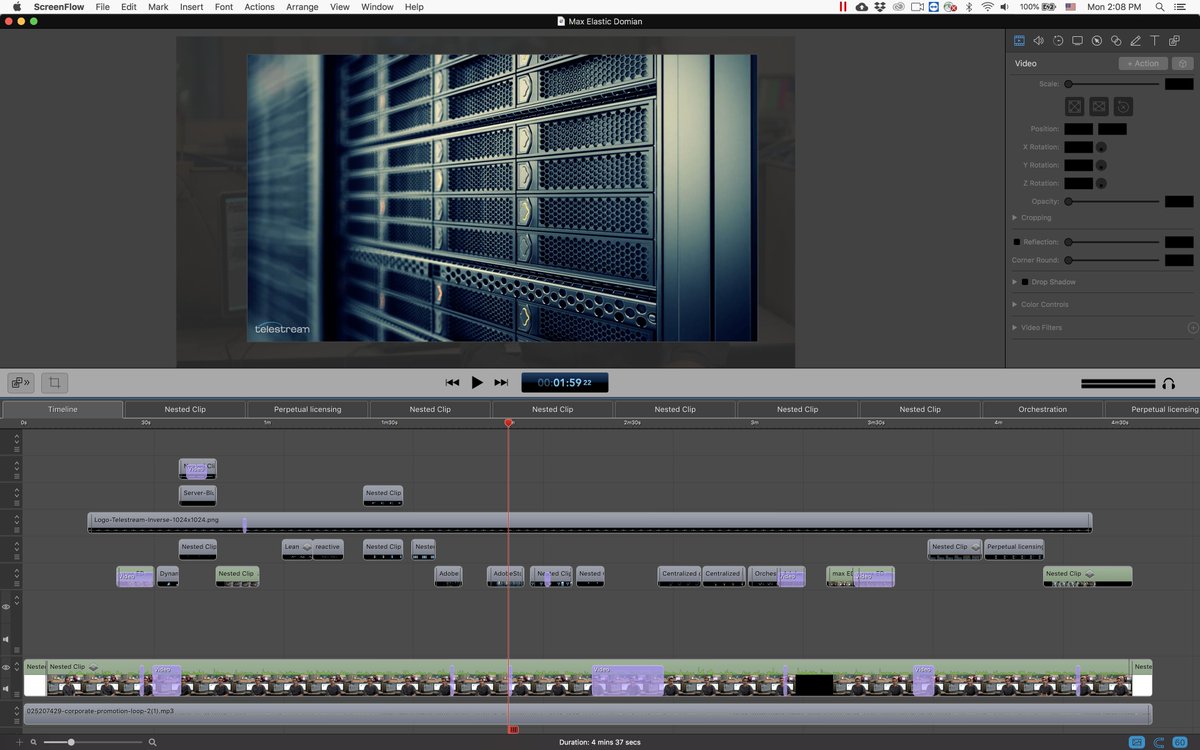The width and height of the screenshot is (1200, 750).
Task: Jump to previous with rewind button
Action: pos(452,382)
